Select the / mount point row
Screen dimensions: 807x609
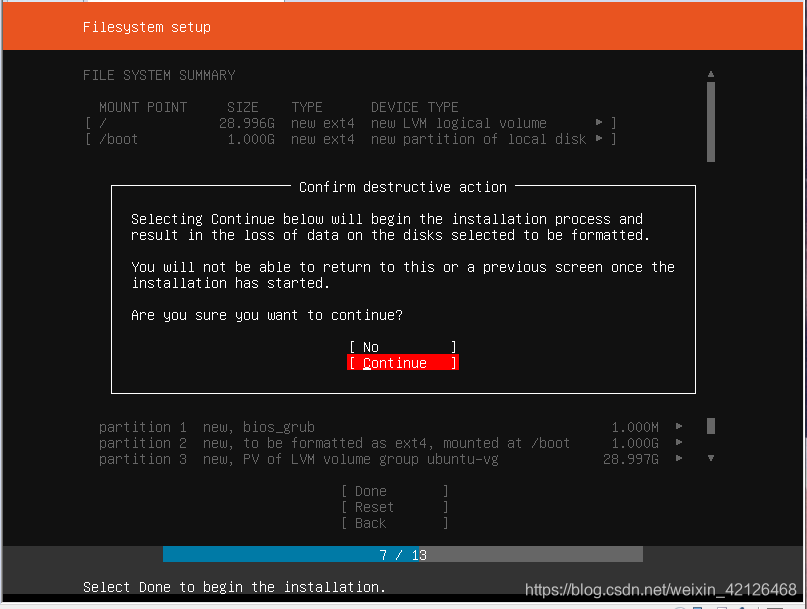tap(350, 123)
